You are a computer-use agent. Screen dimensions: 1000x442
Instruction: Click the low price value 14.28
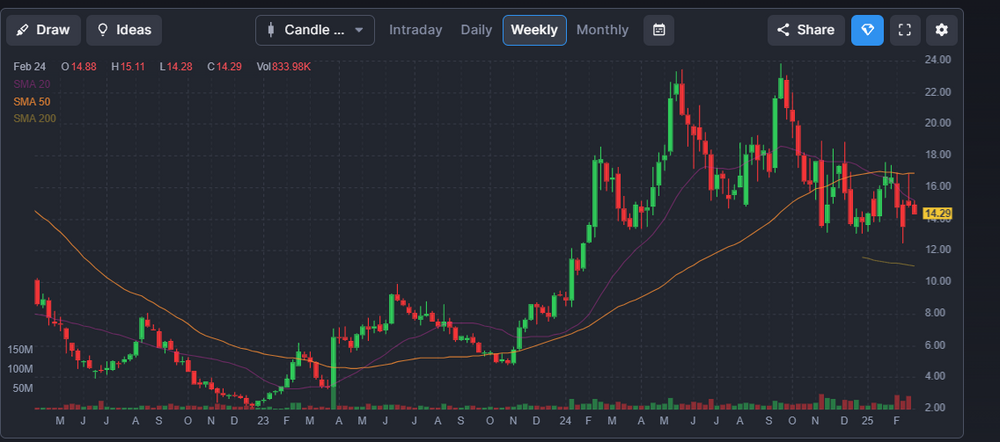click(x=180, y=66)
